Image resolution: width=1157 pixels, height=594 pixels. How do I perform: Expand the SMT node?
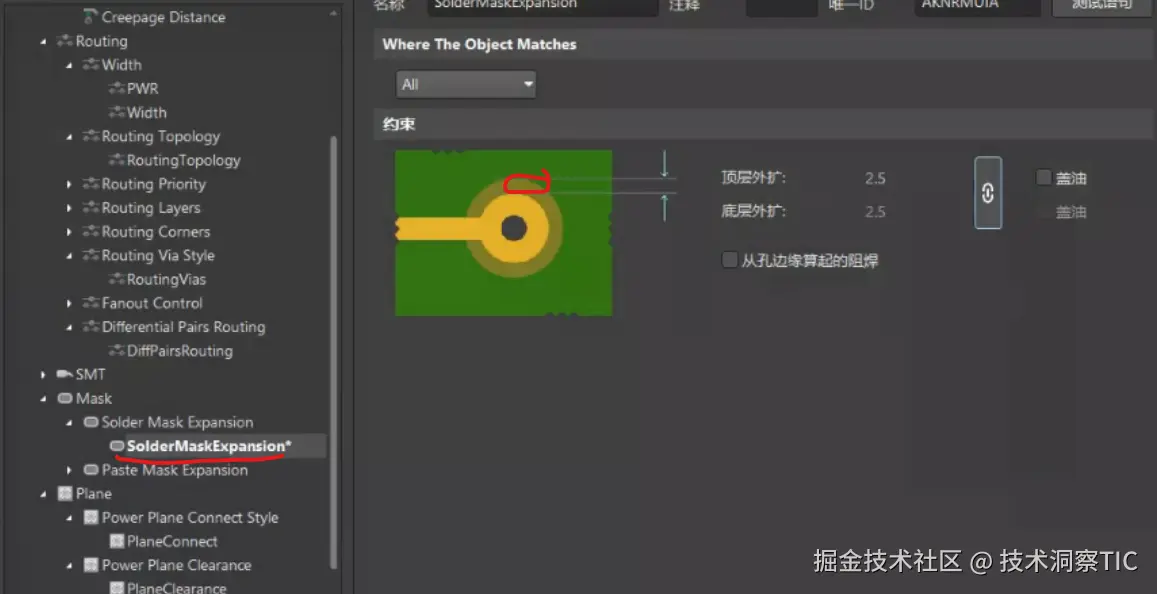coord(44,375)
